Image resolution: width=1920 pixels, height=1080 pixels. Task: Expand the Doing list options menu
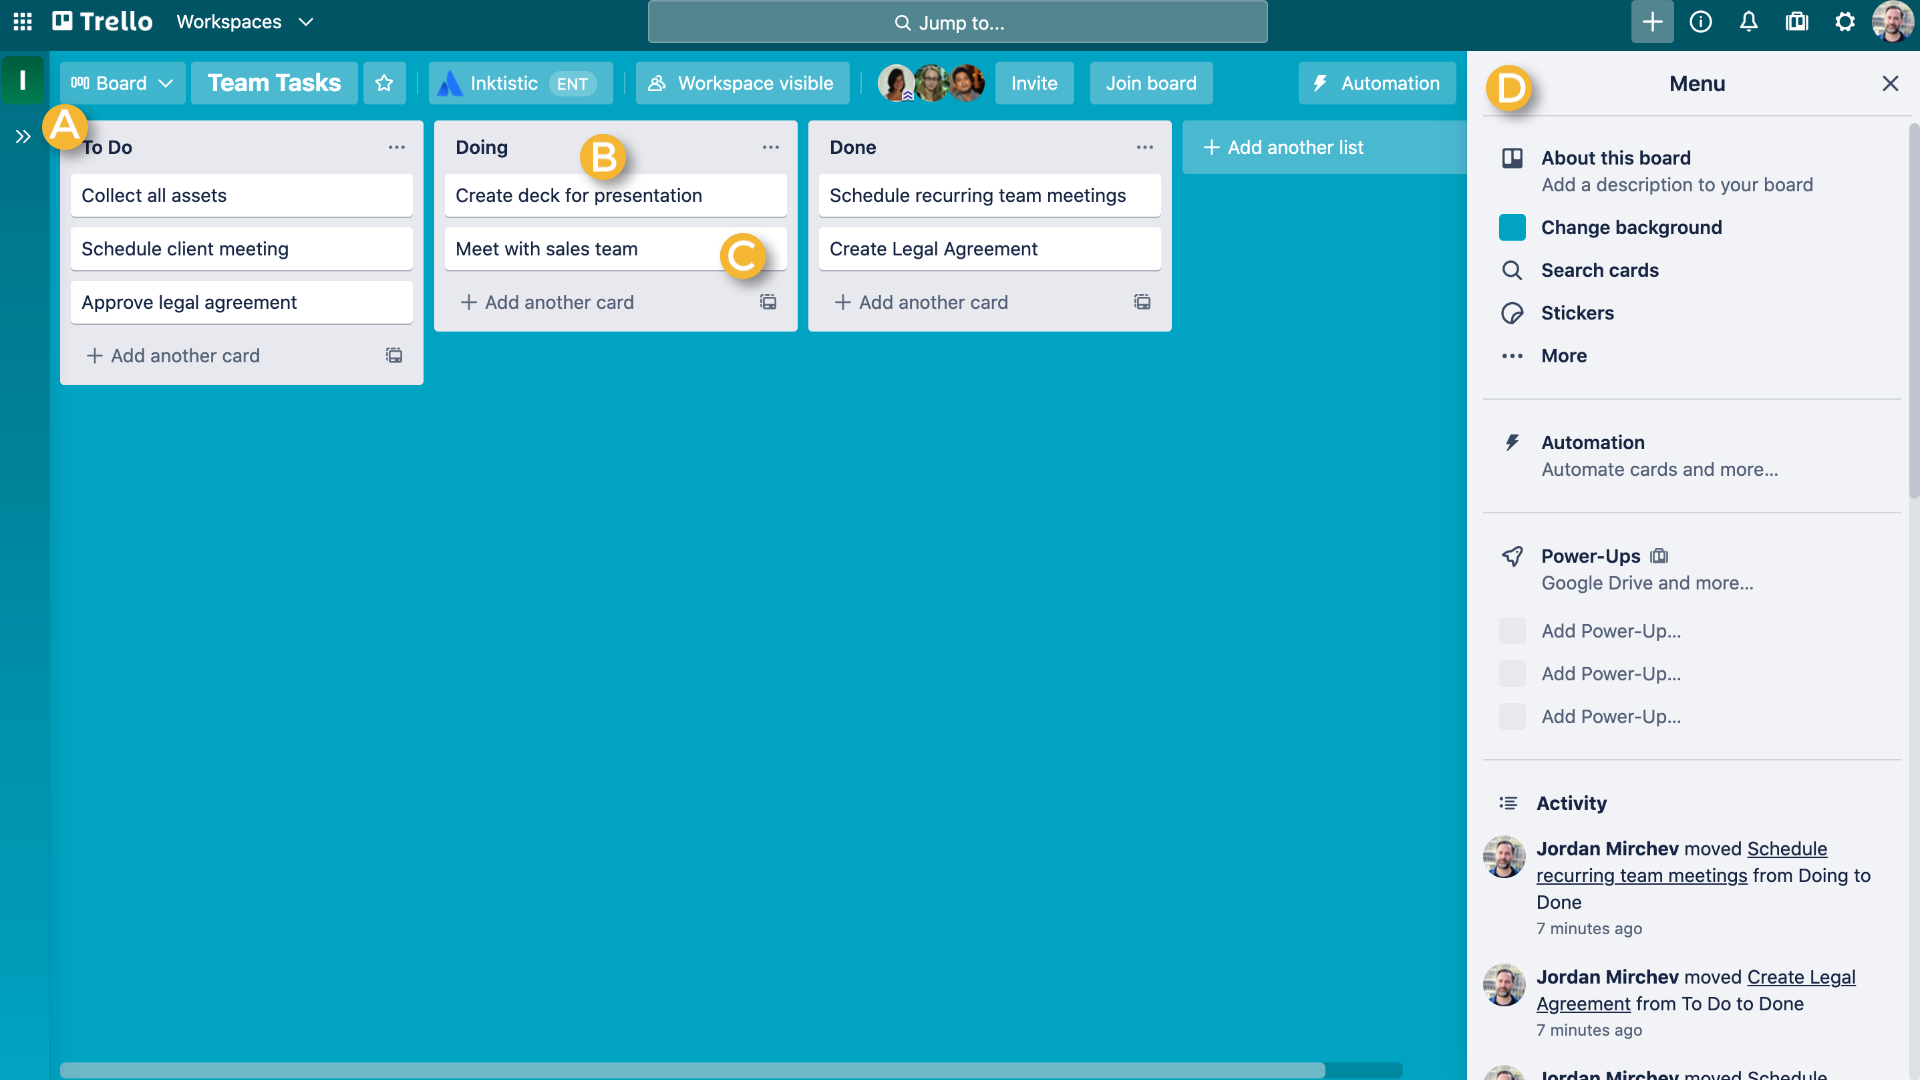point(770,146)
